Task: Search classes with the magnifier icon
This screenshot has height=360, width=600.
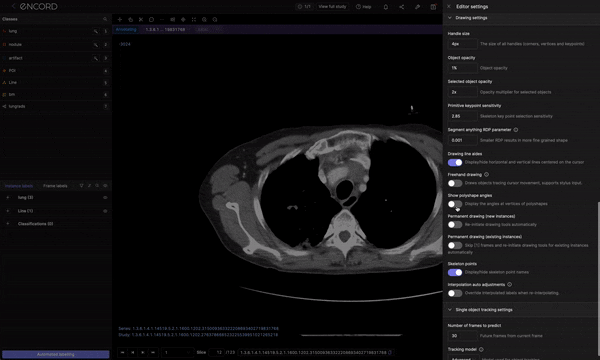Action: click(105, 19)
